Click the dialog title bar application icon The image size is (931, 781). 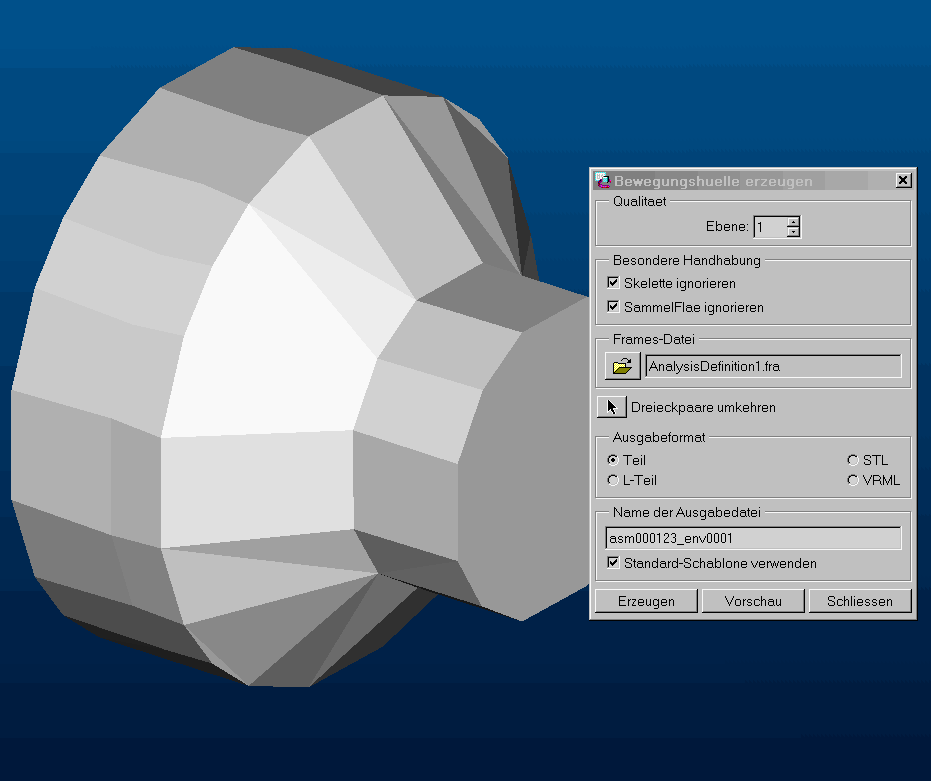[602, 180]
